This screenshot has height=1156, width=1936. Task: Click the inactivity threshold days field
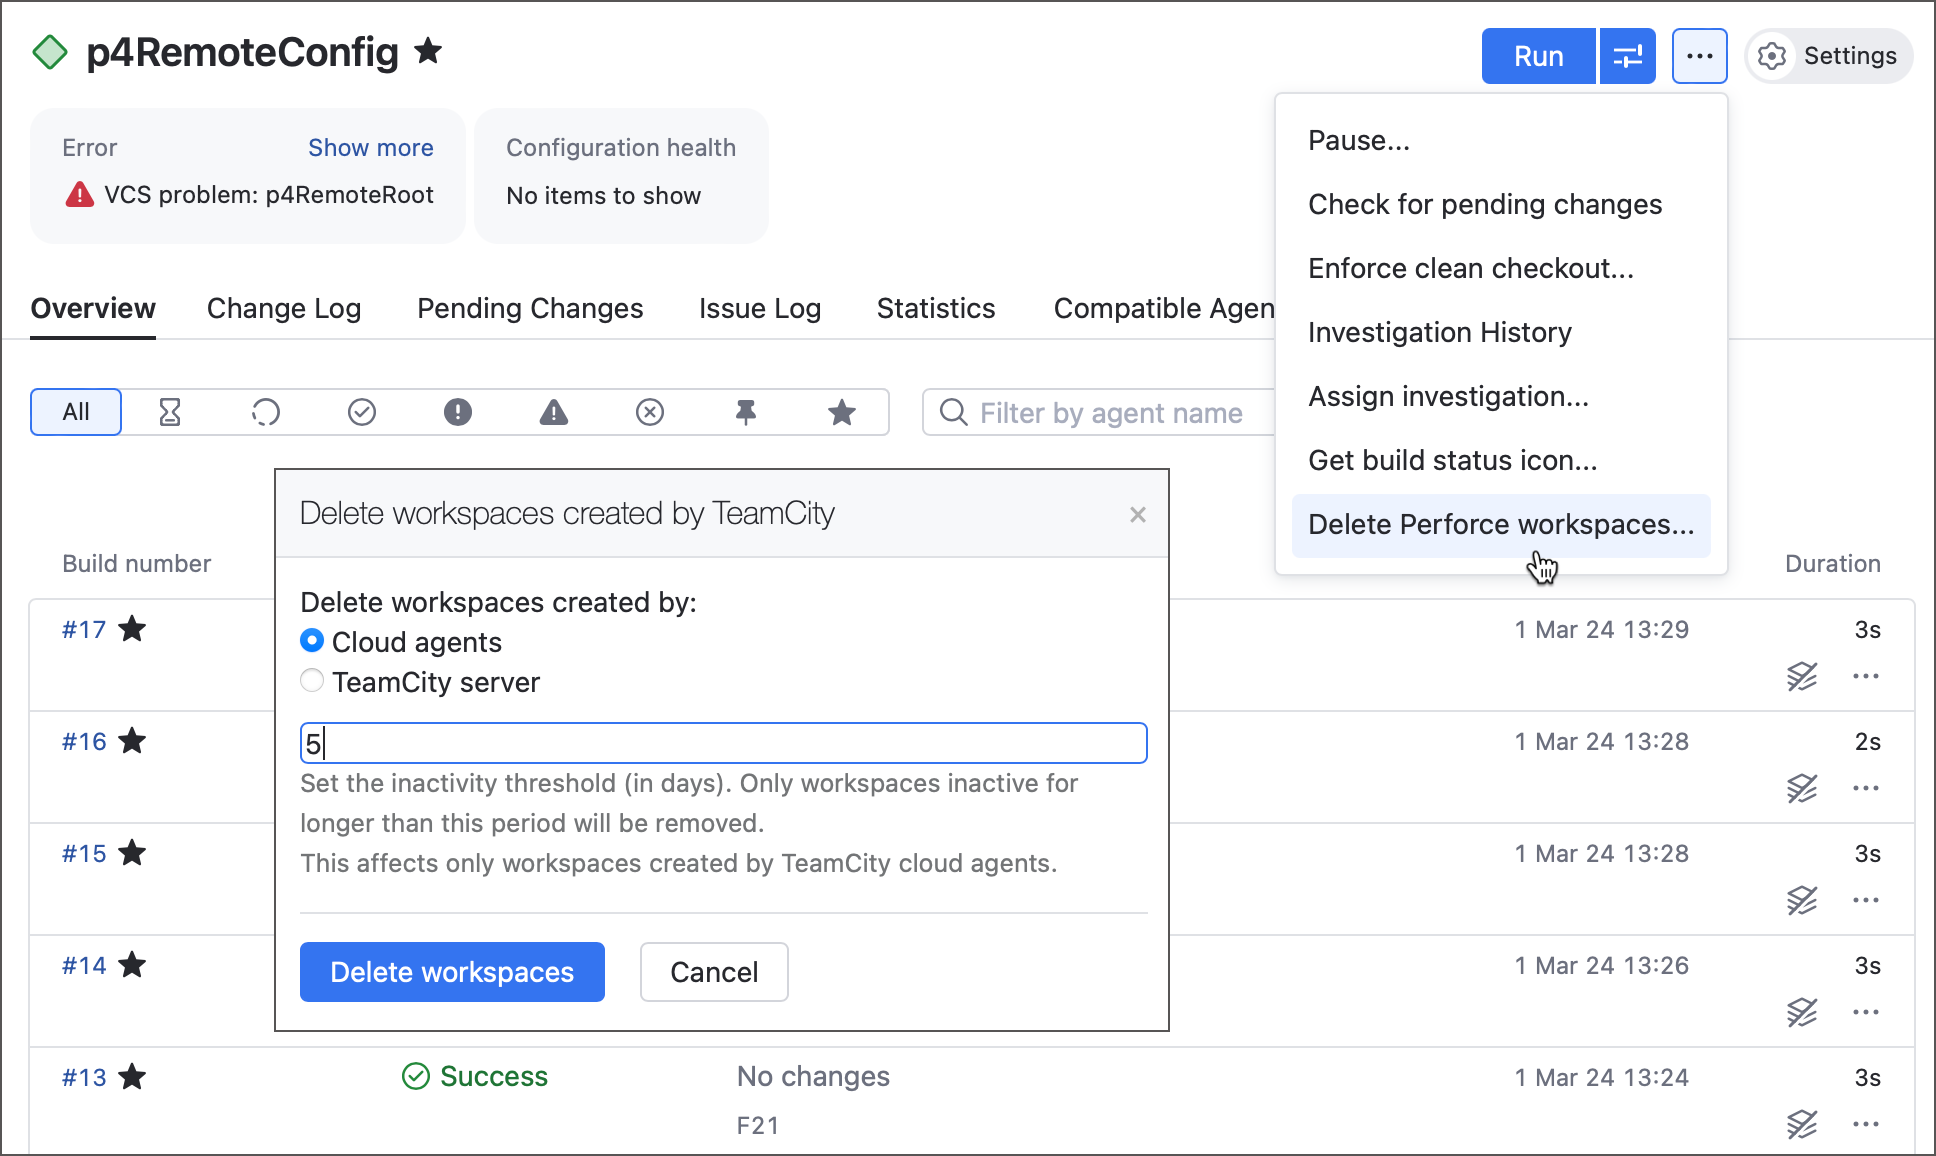click(724, 743)
